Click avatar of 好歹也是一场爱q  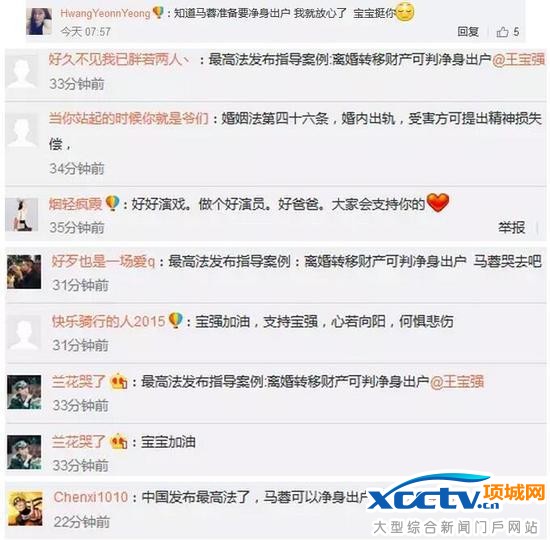24,272
